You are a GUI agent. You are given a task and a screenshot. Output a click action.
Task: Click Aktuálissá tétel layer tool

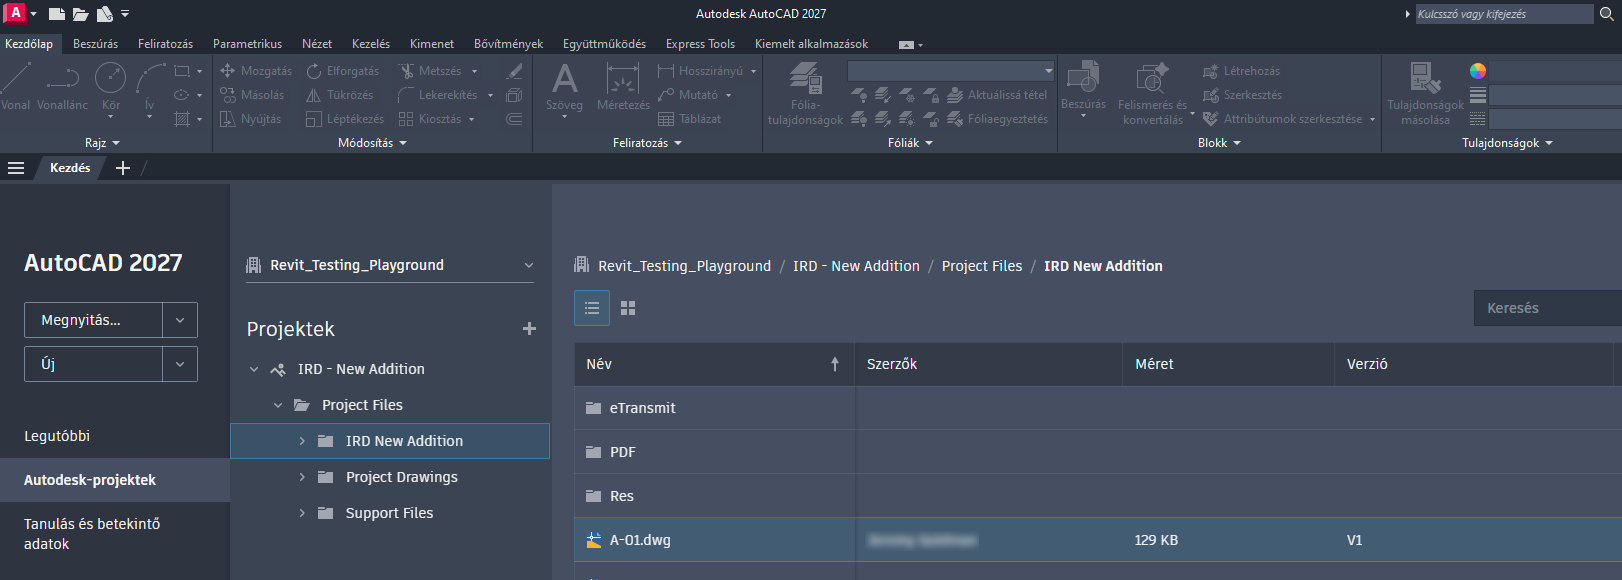point(996,95)
